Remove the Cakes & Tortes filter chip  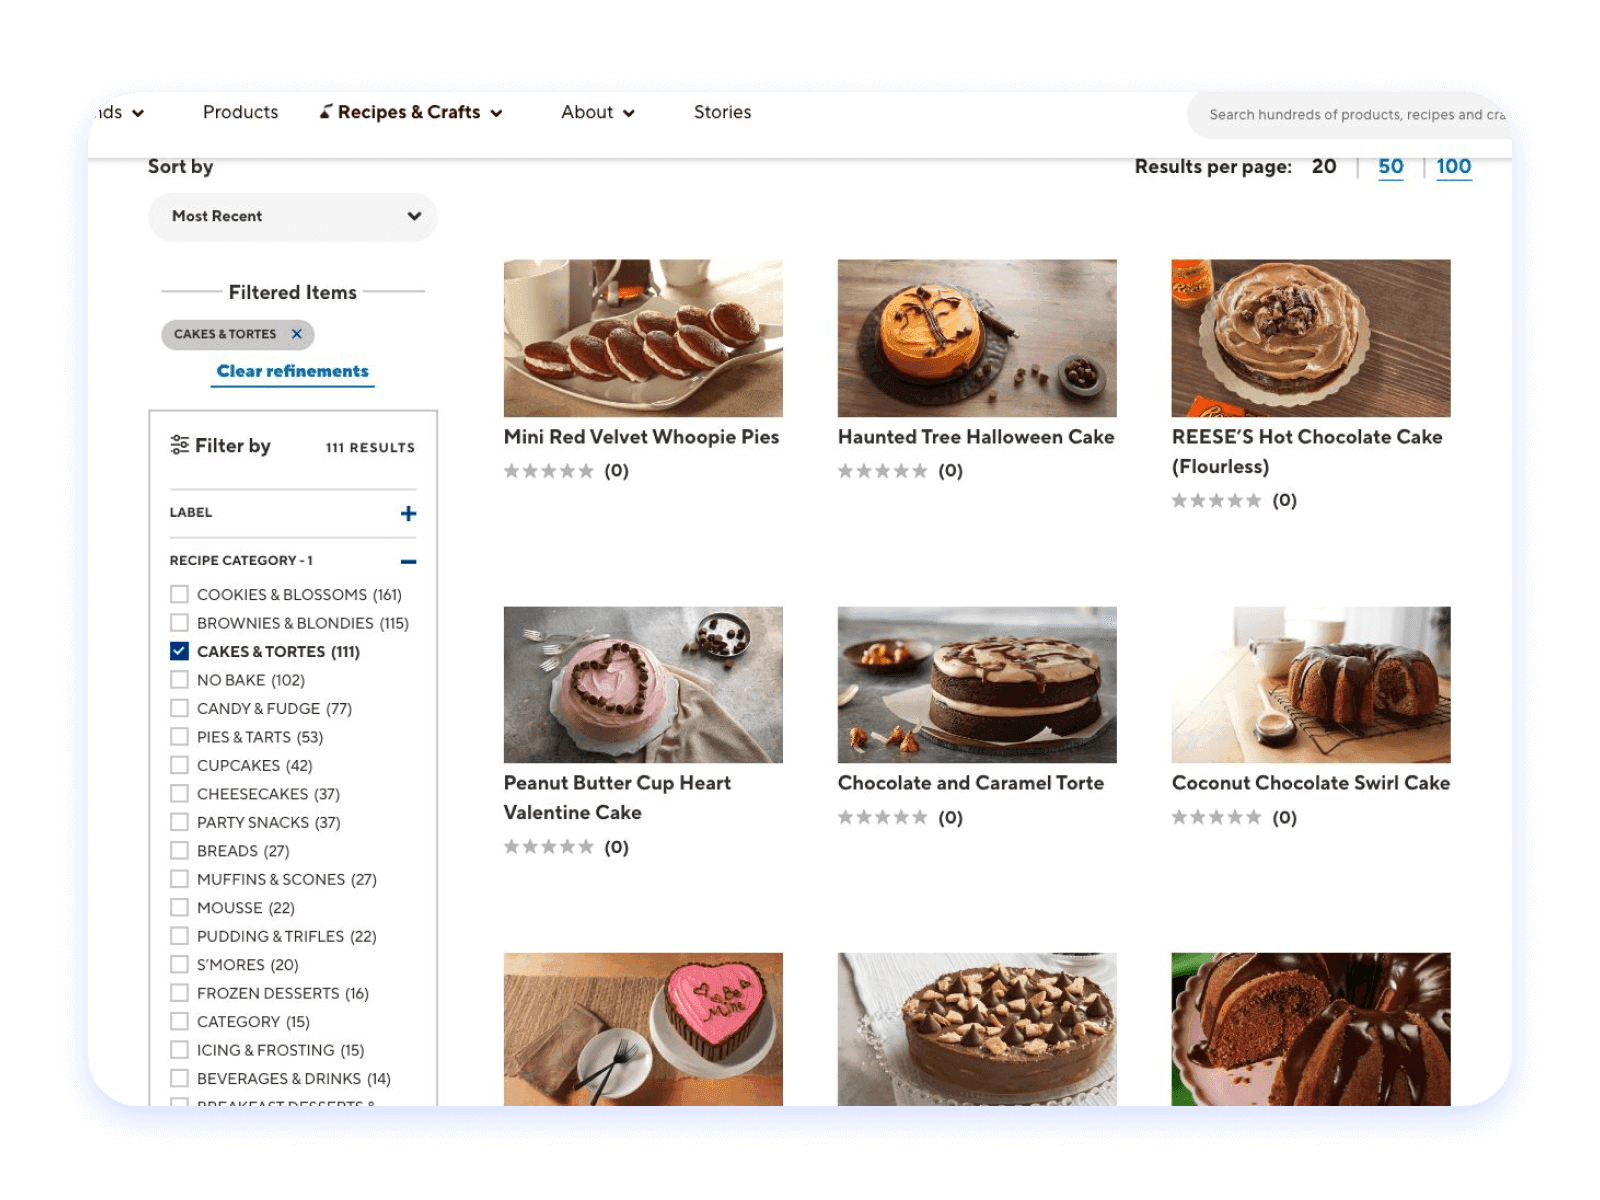tap(296, 334)
